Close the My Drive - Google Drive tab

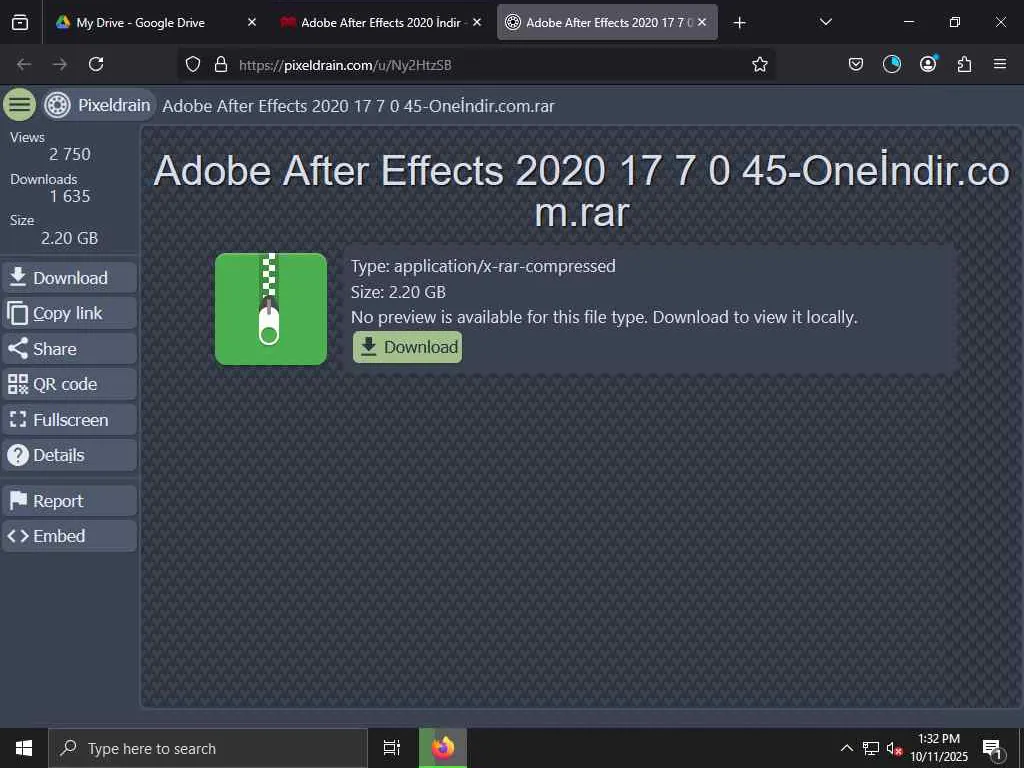click(252, 22)
